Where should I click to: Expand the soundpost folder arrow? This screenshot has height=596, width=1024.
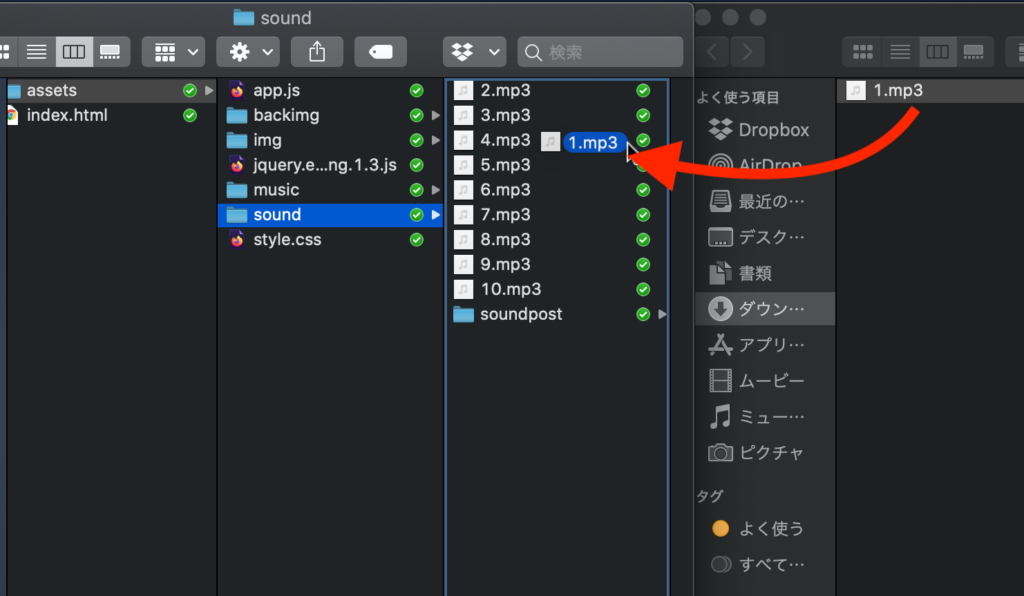661,315
